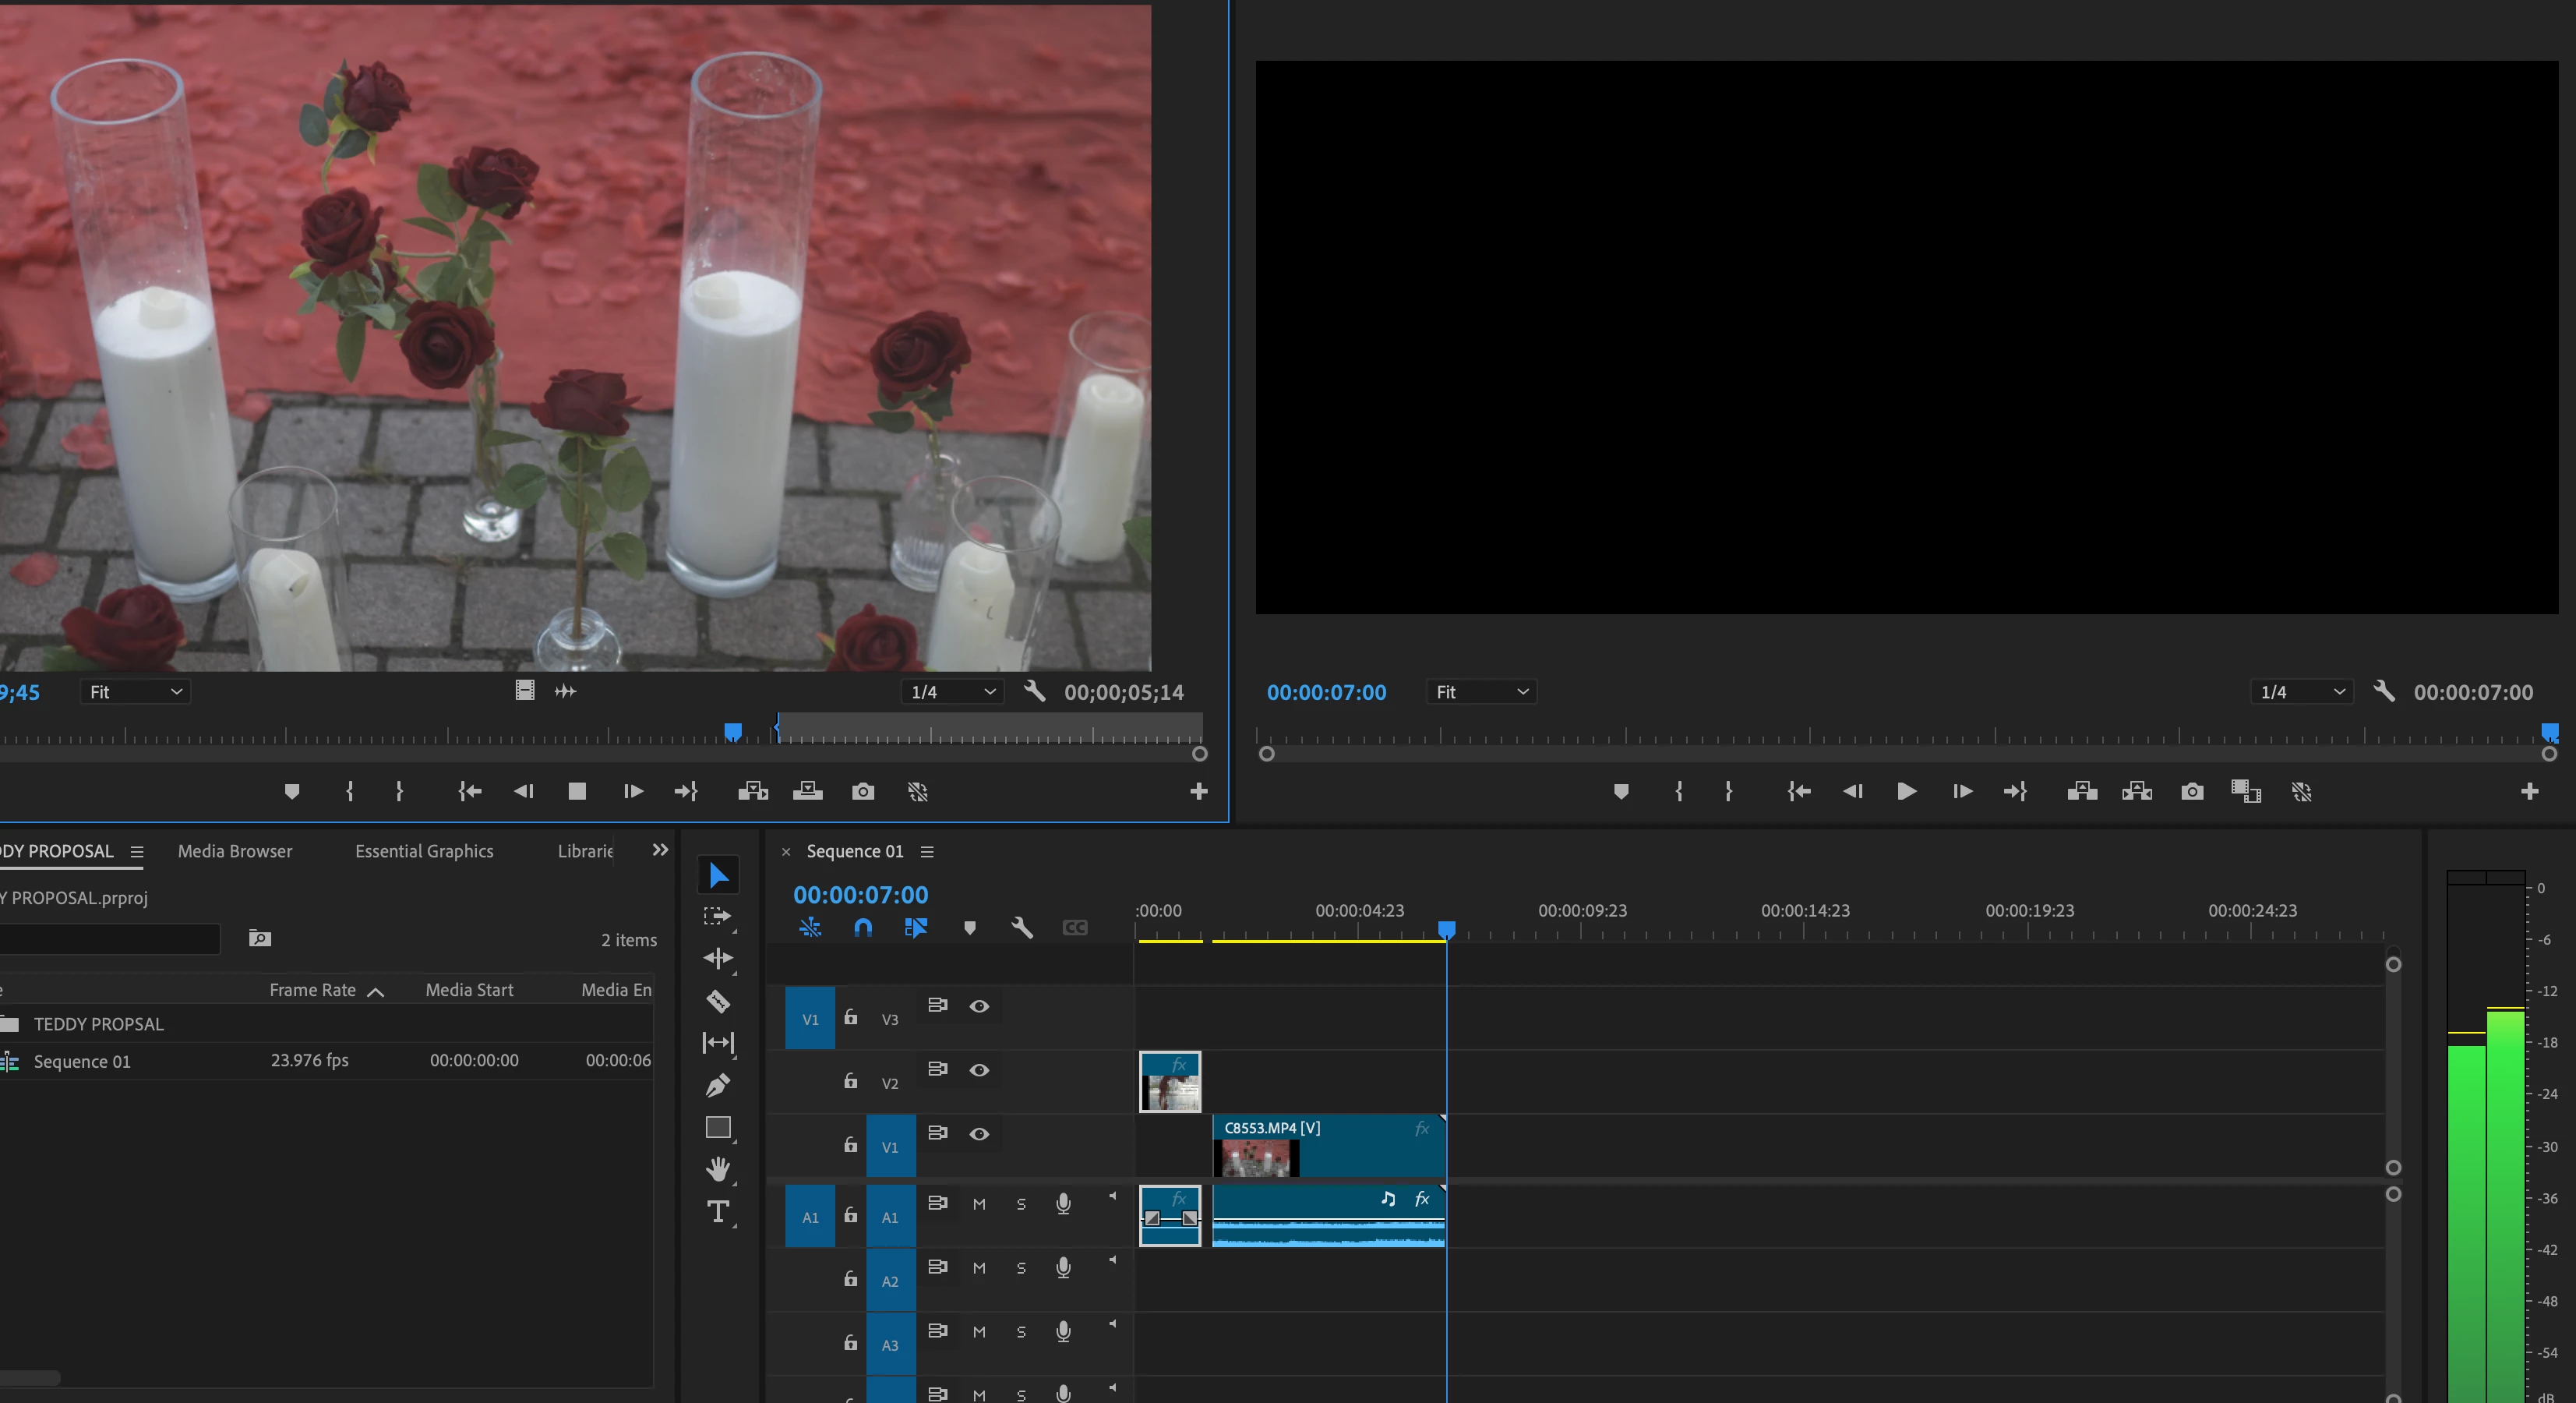Image resolution: width=2576 pixels, height=1403 pixels.
Task: Choose the Type tool
Action: [x=717, y=1212]
